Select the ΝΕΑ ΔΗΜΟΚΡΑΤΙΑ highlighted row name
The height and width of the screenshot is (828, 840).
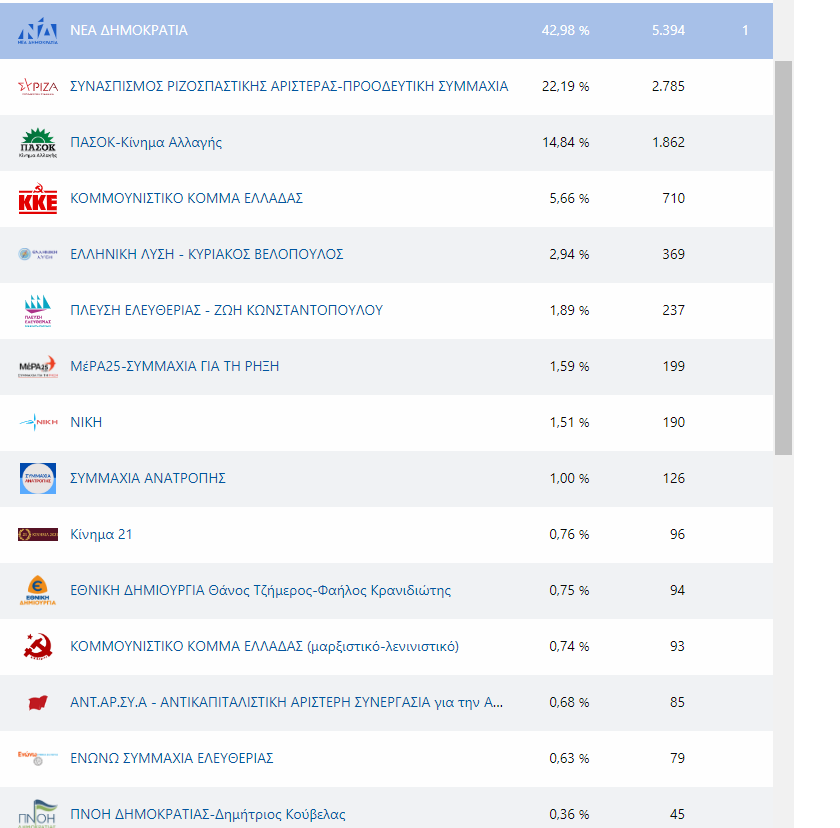tap(129, 31)
